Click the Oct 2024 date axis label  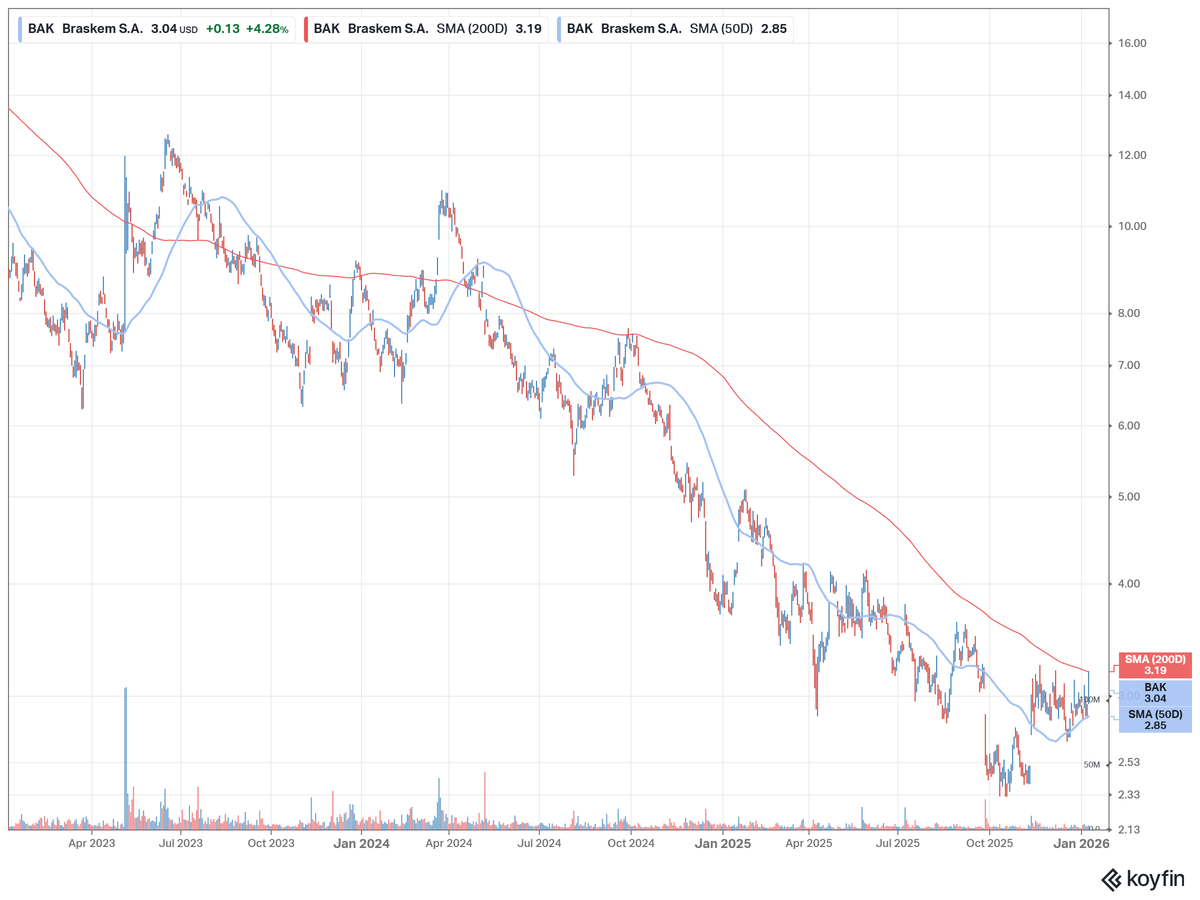pyautogui.click(x=631, y=844)
